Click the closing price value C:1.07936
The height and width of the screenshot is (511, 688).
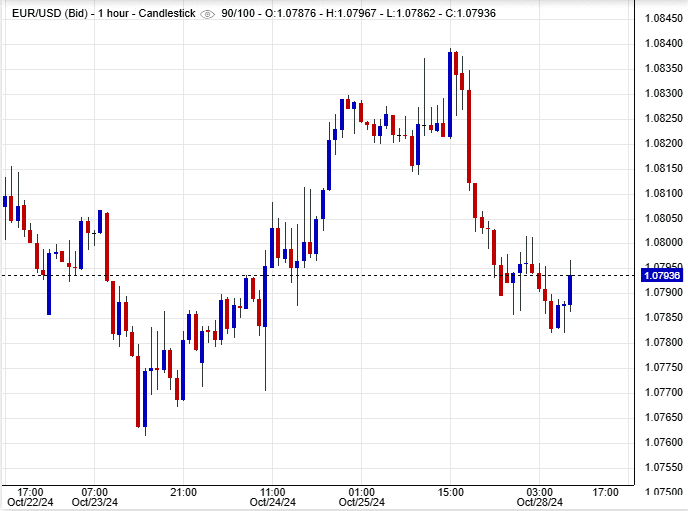(467, 14)
